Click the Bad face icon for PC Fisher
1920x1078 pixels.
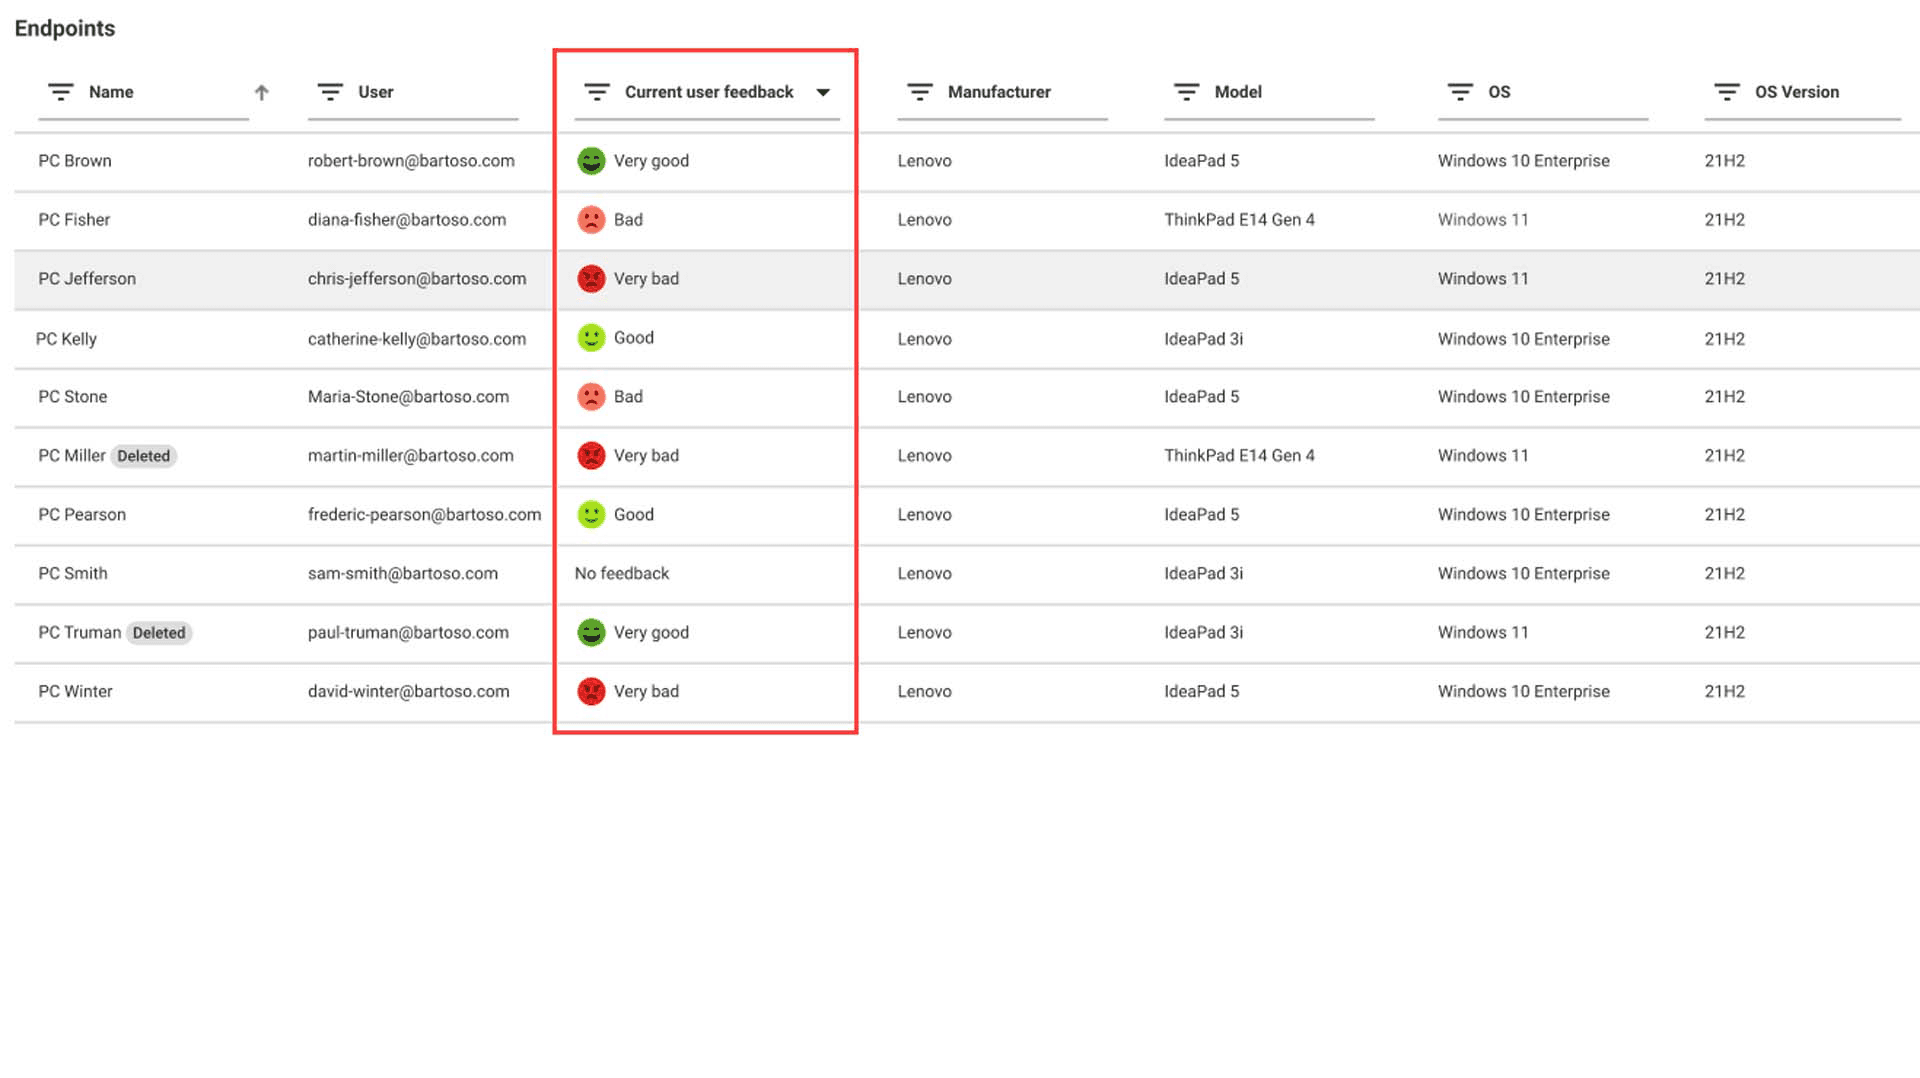click(x=592, y=220)
